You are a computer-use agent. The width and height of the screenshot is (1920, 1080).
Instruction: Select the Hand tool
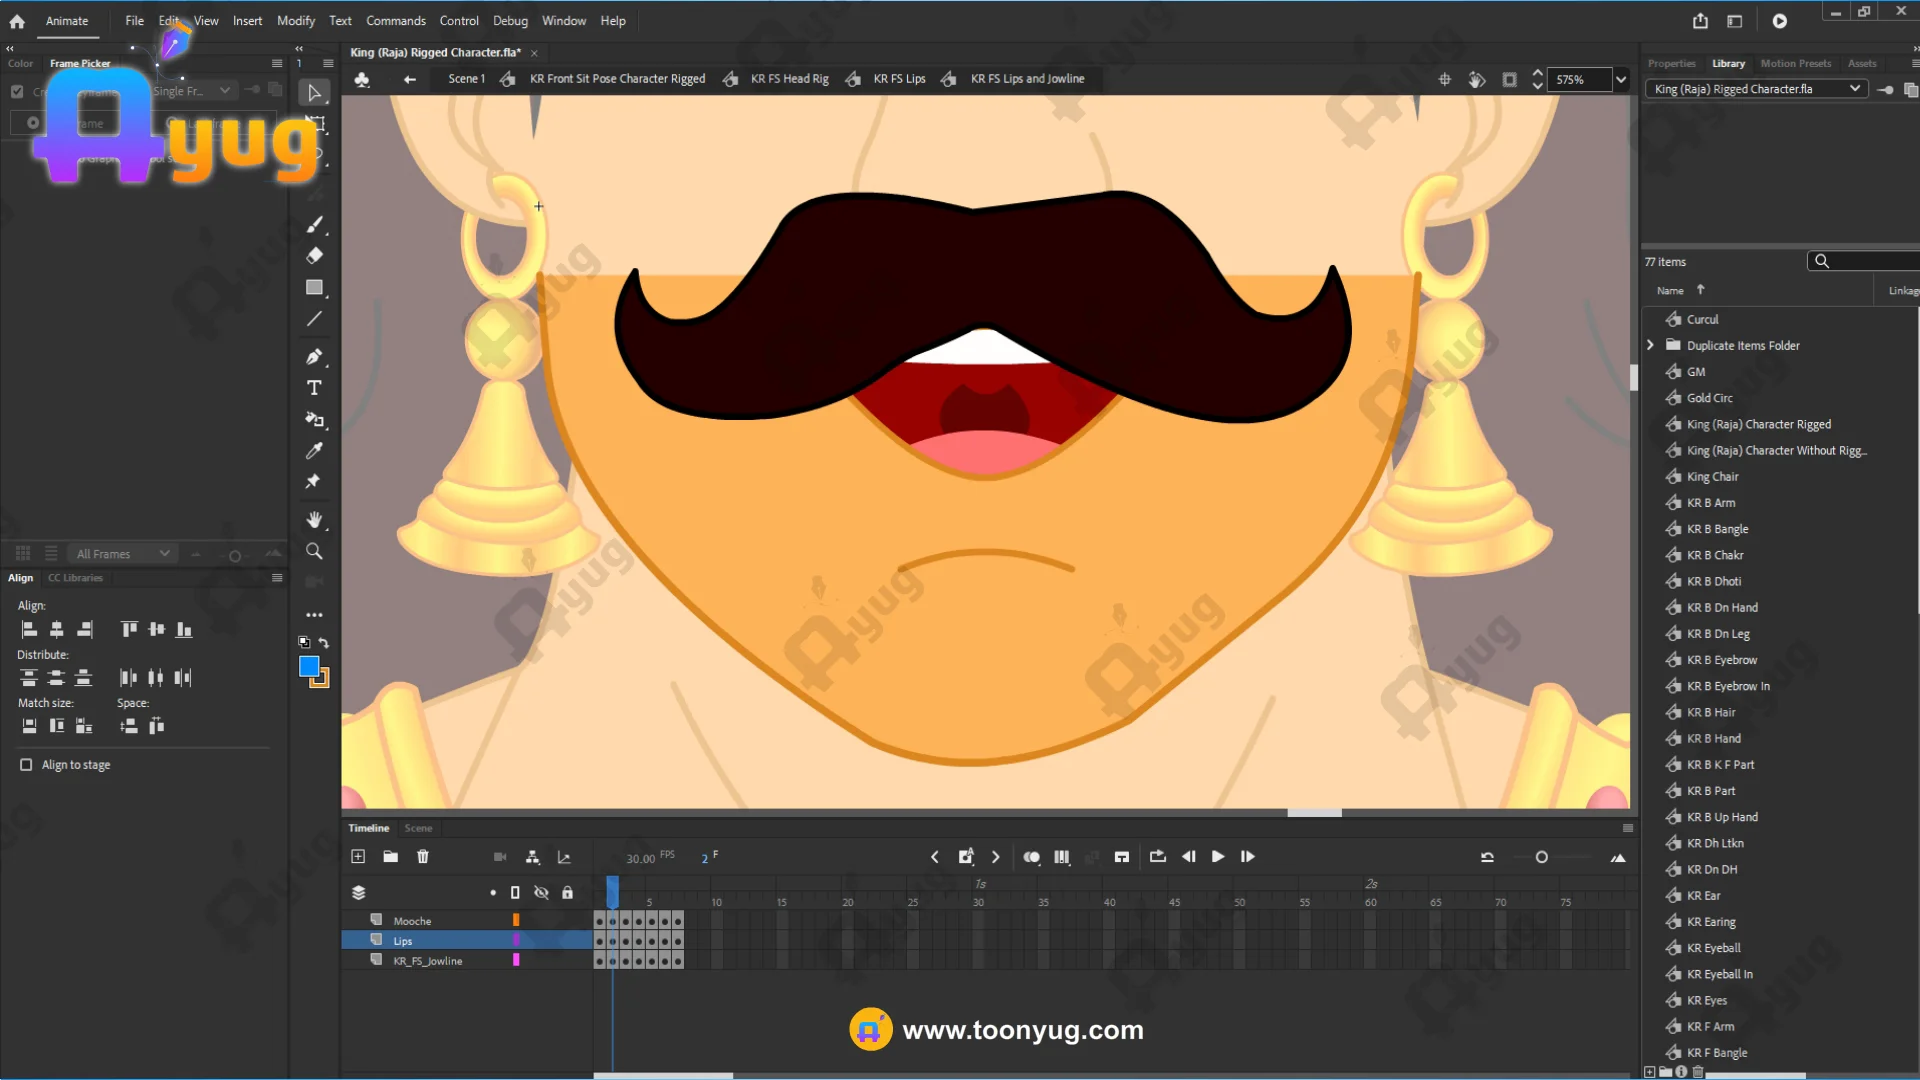point(314,519)
